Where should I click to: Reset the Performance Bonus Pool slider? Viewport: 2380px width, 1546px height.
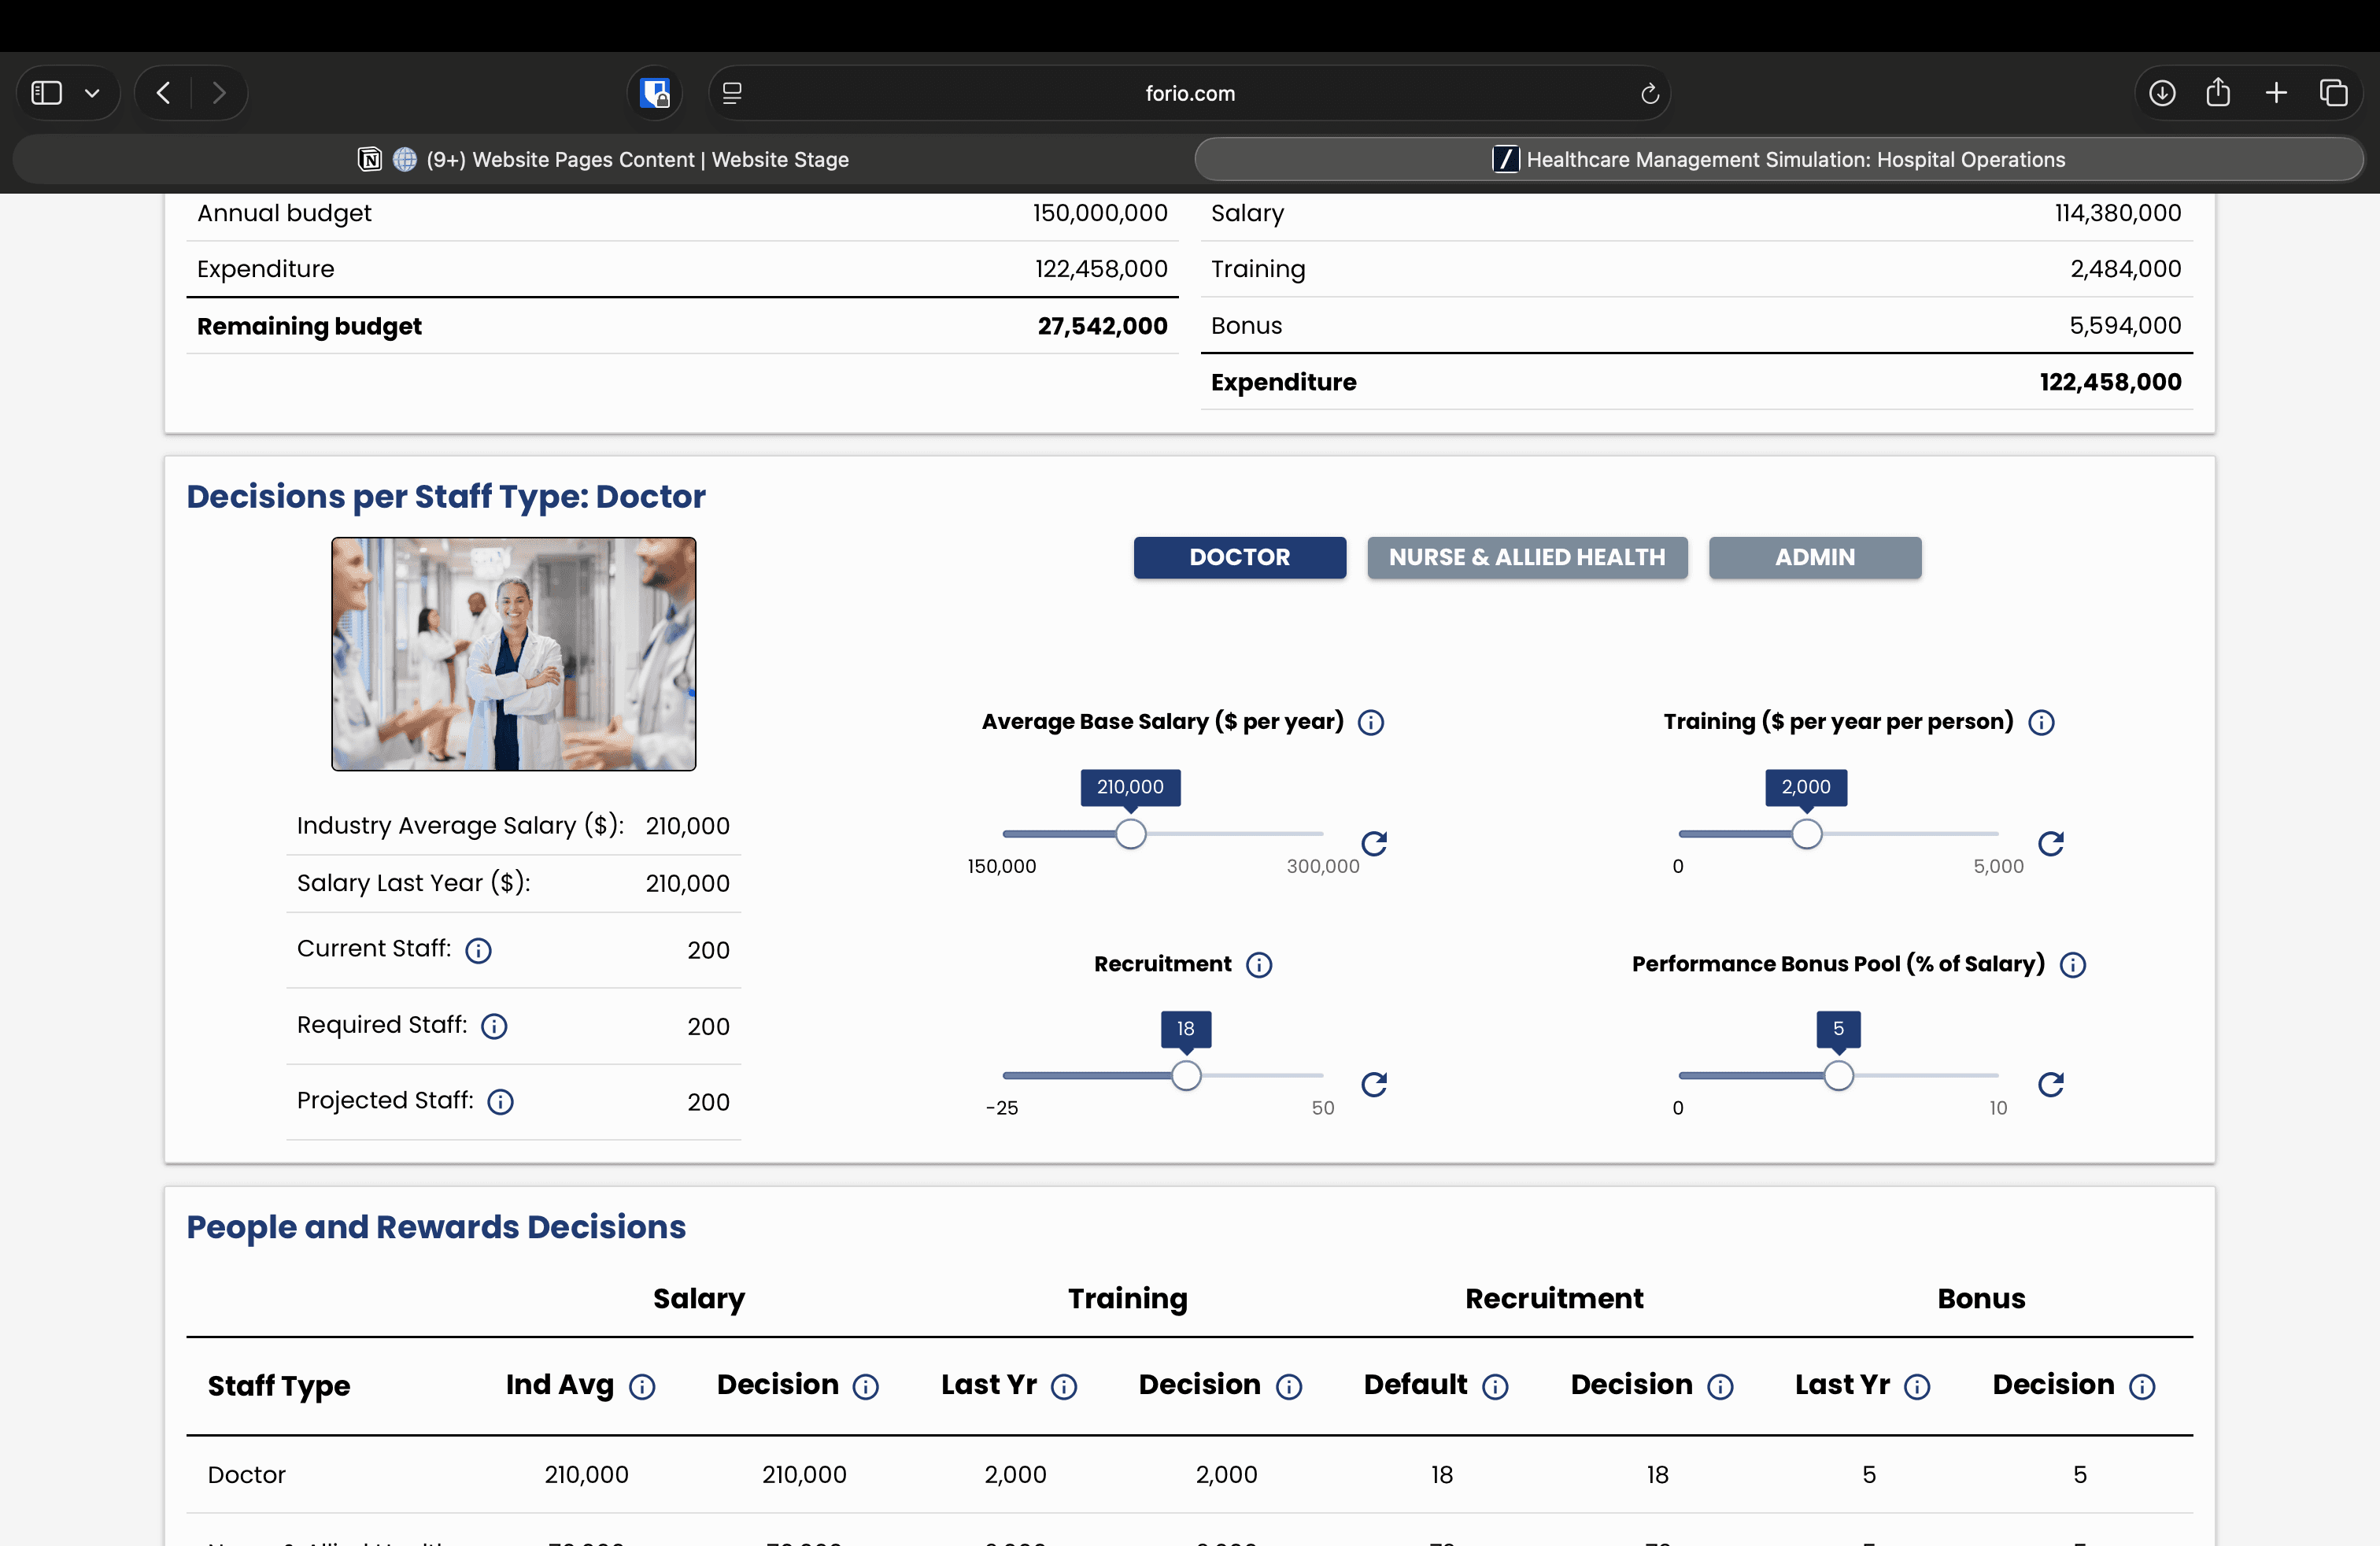click(2050, 1084)
